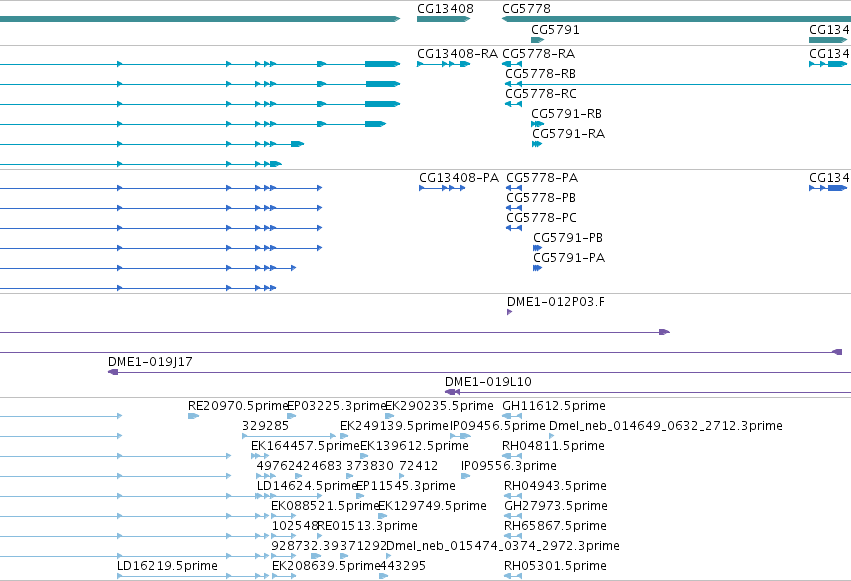Select EST RE20970.5prime
The width and height of the screenshot is (851, 581).
pos(238,406)
